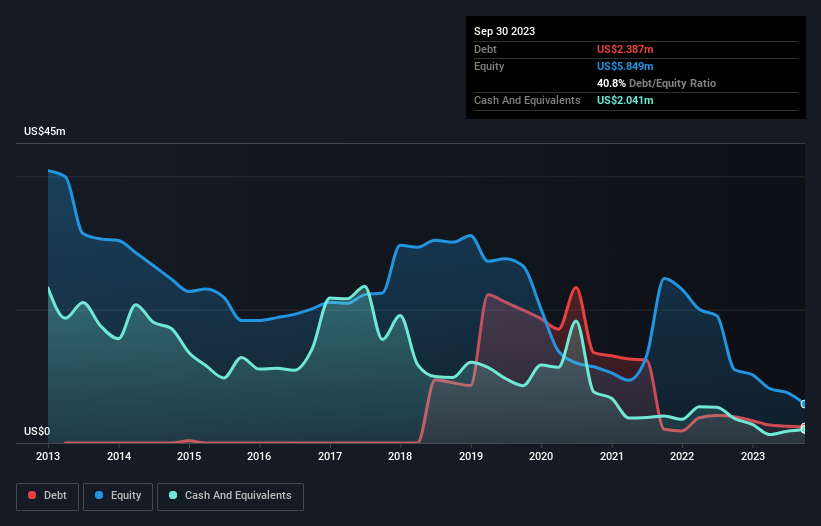Toggle the Debt series legend button

point(47,496)
